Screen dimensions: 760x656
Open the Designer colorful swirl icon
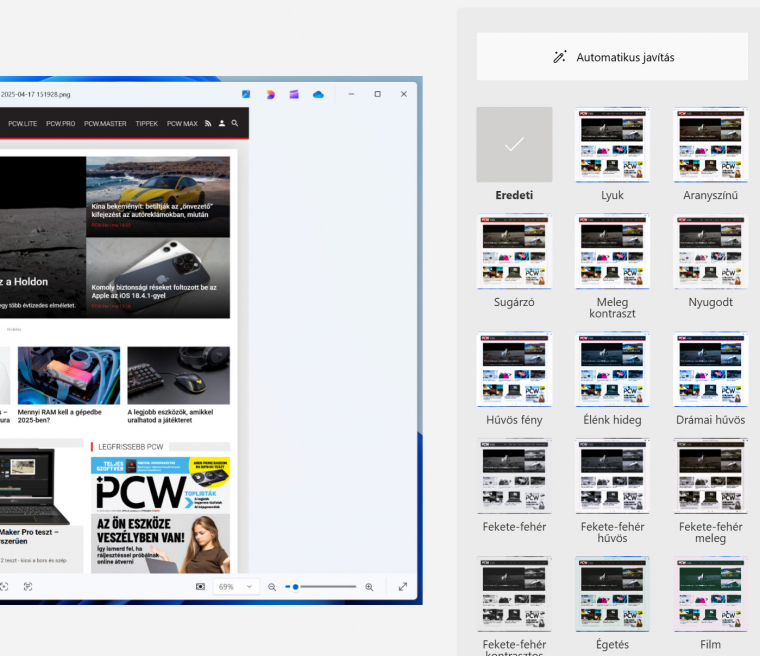tap(270, 94)
